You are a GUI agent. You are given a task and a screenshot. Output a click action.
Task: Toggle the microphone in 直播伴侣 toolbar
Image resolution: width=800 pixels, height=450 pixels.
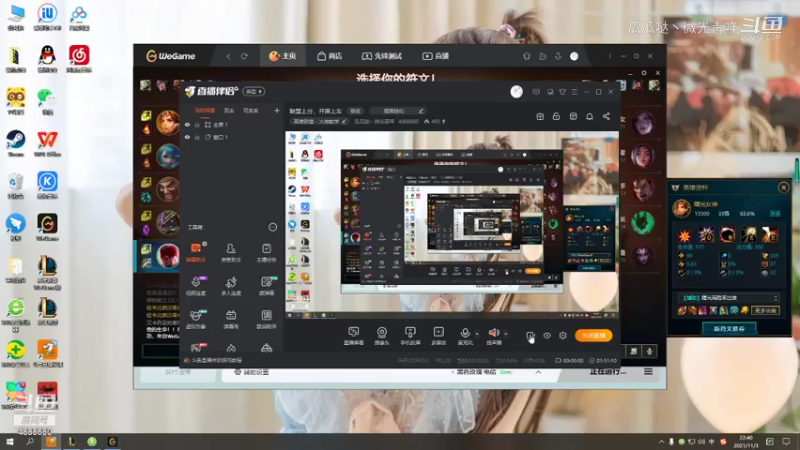[465, 336]
